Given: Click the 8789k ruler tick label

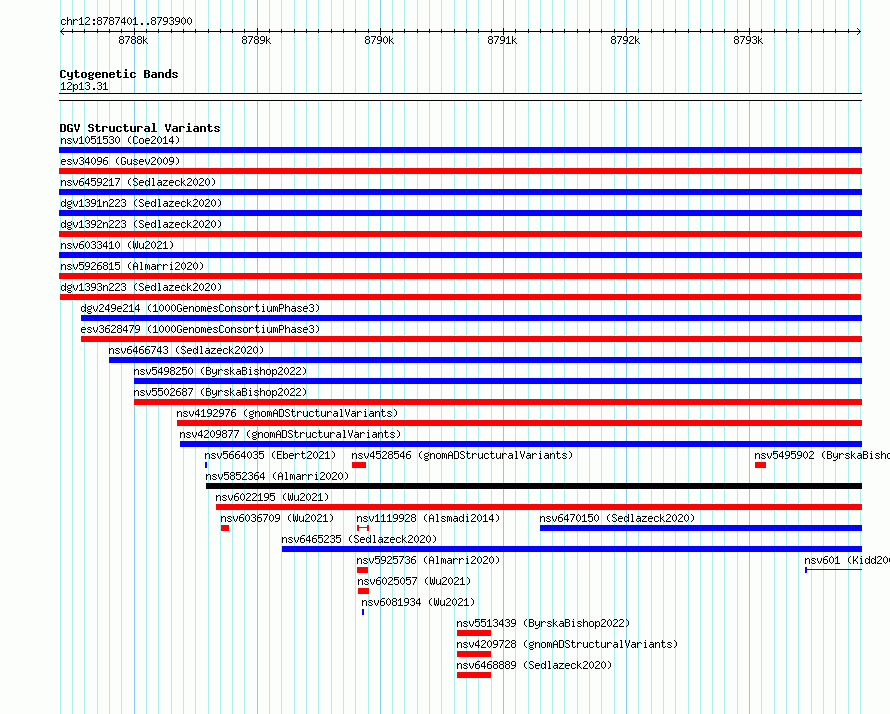Looking at the screenshot, I should tap(256, 41).
